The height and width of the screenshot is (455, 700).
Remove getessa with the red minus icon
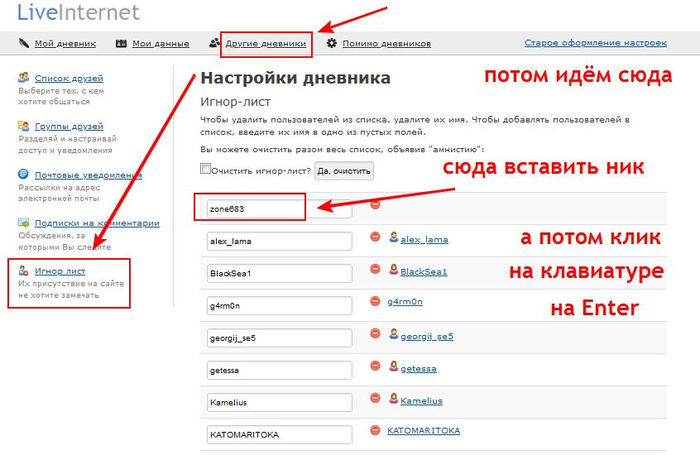[x=375, y=366]
